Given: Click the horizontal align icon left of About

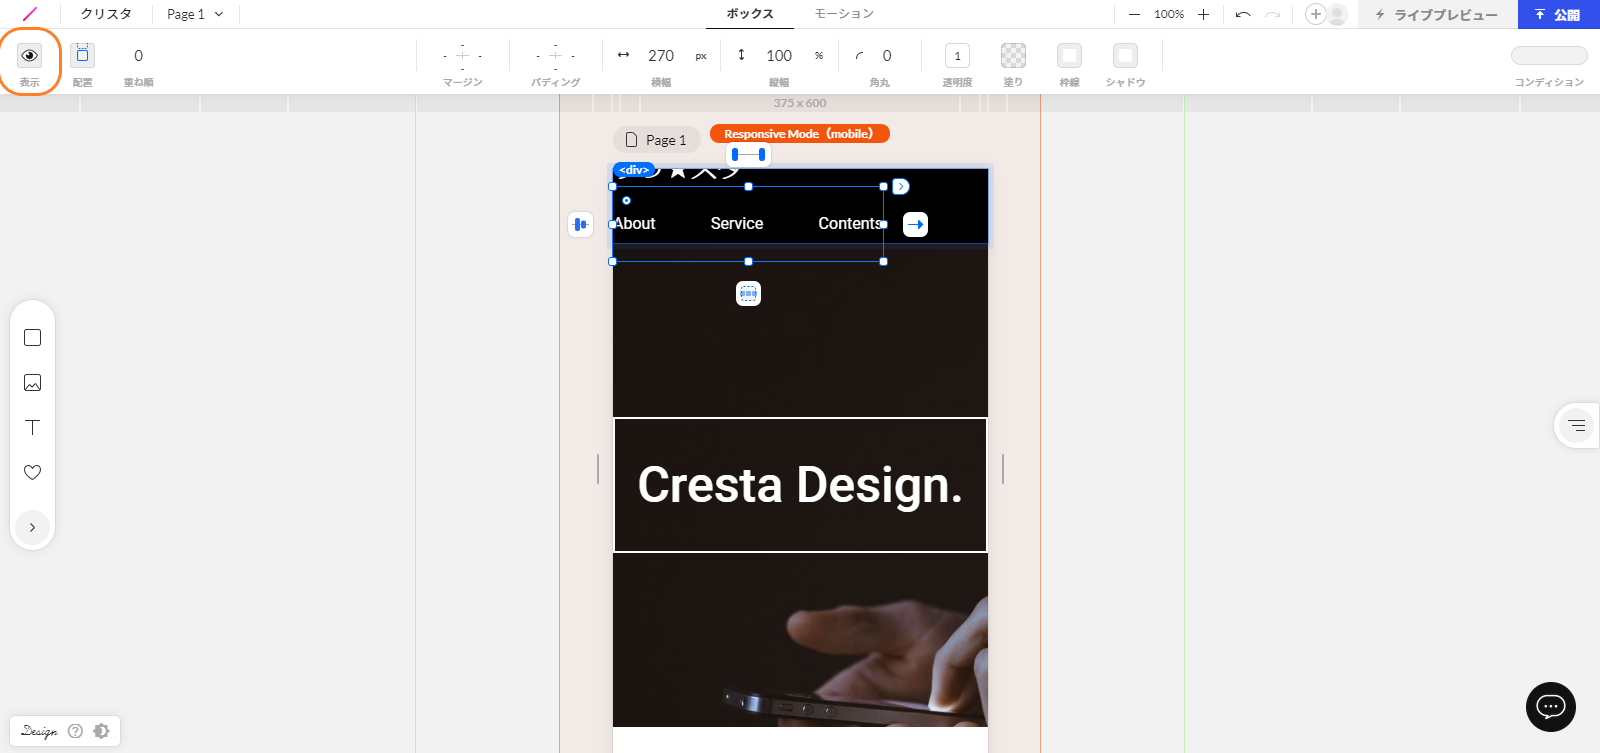Looking at the screenshot, I should tap(580, 224).
